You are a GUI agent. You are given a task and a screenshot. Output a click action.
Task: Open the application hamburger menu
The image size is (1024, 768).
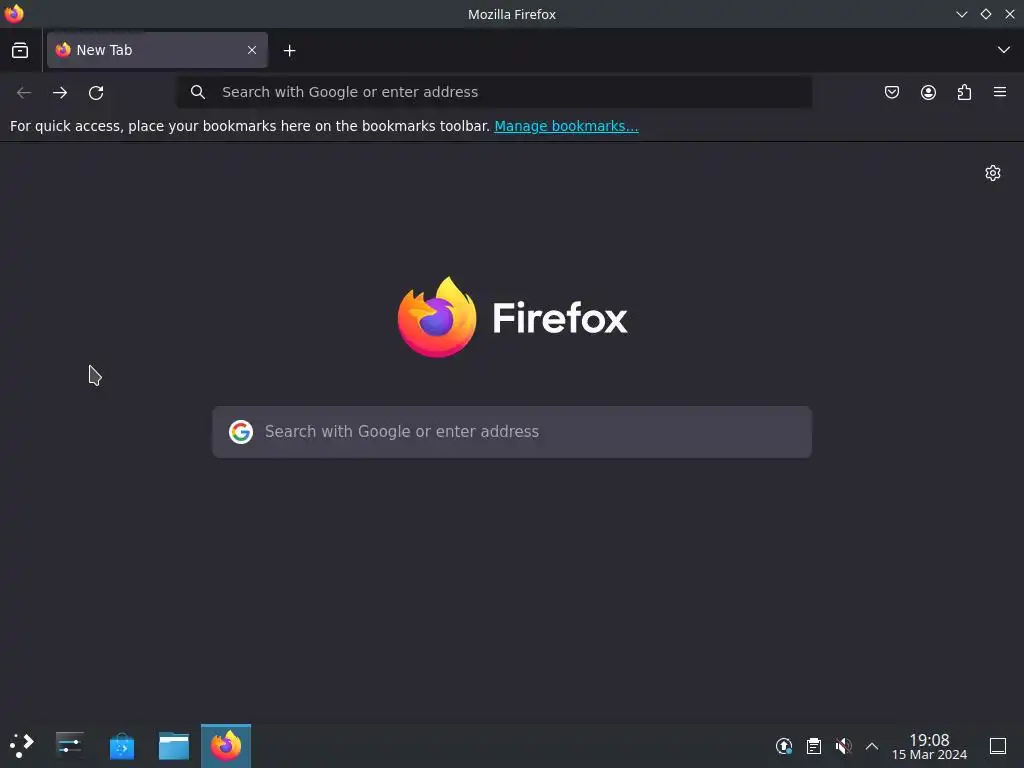click(x=1000, y=93)
